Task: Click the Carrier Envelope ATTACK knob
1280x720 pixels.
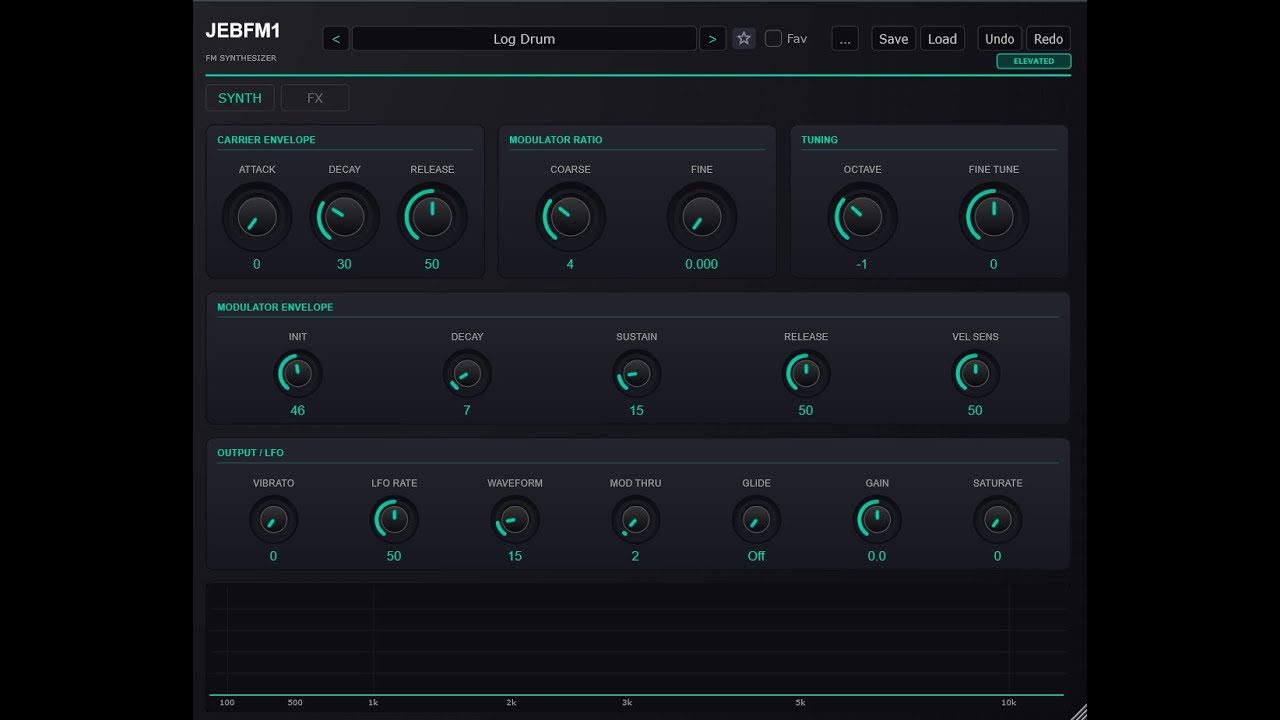Action: click(257, 217)
